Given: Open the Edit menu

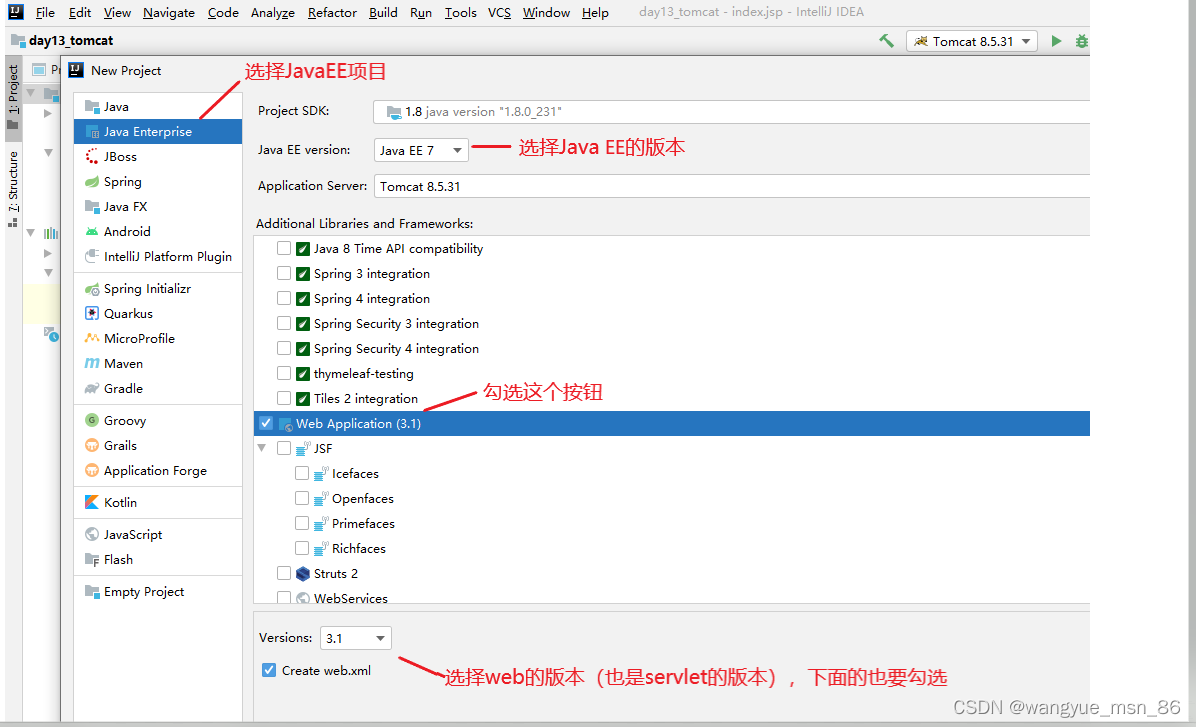Looking at the screenshot, I should pos(79,12).
